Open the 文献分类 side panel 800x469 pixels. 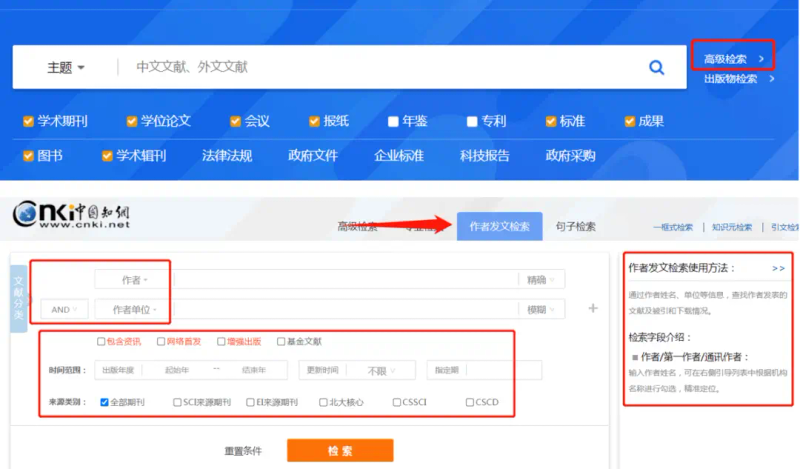pyautogui.click(x=18, y=298)
